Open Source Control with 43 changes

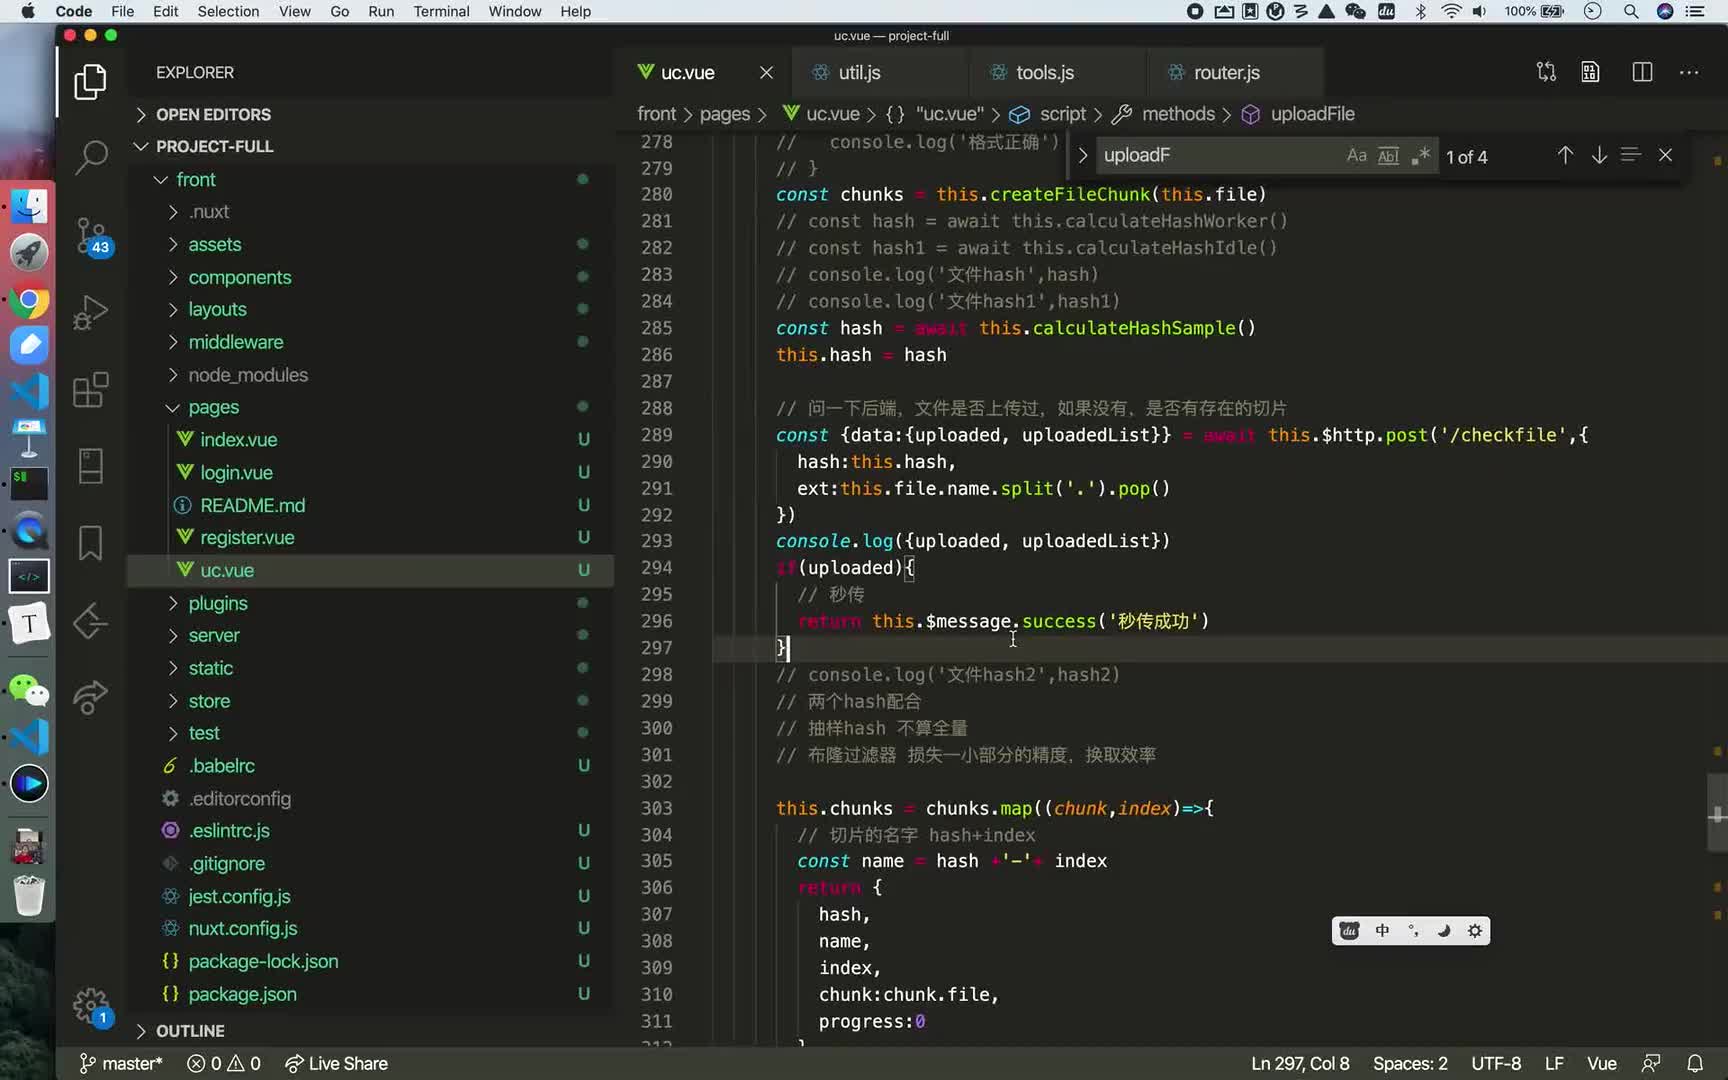tap(92, 237)
